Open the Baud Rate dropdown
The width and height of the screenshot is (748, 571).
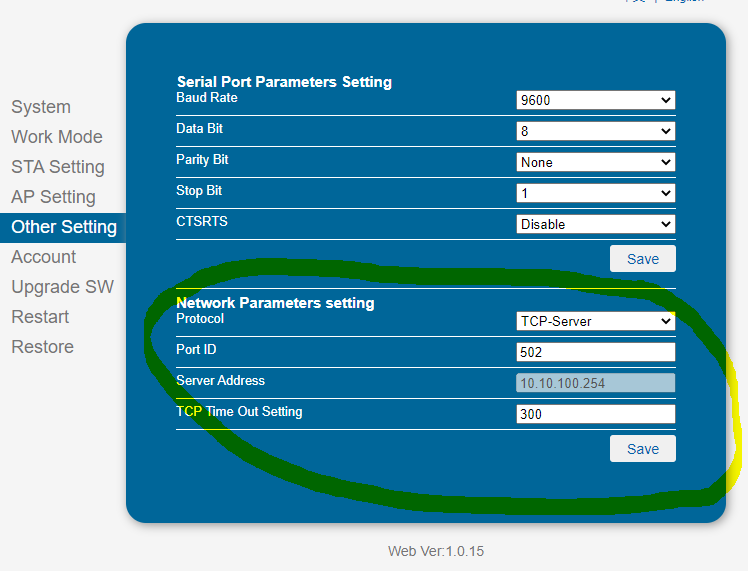[595, 100]
